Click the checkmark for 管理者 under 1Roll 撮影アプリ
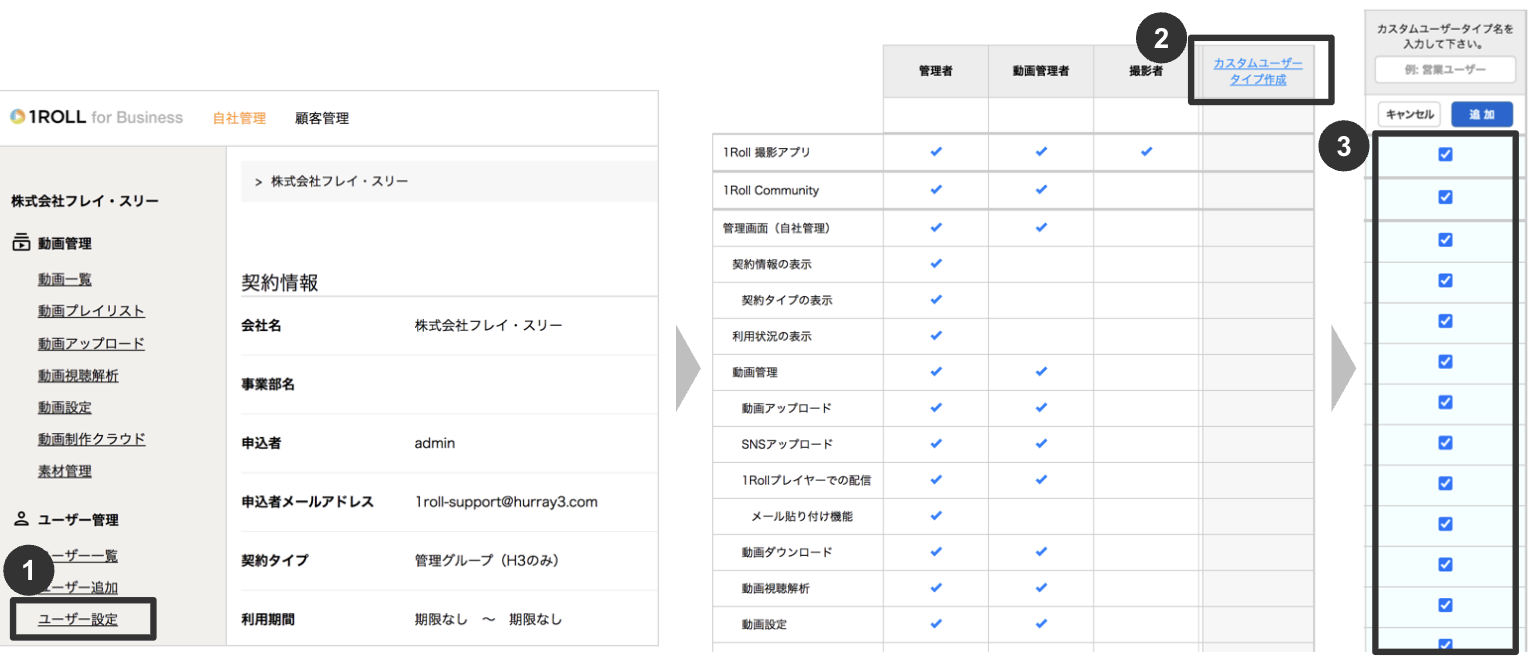The image size is (1534, 668). click(x=936, y=152)
